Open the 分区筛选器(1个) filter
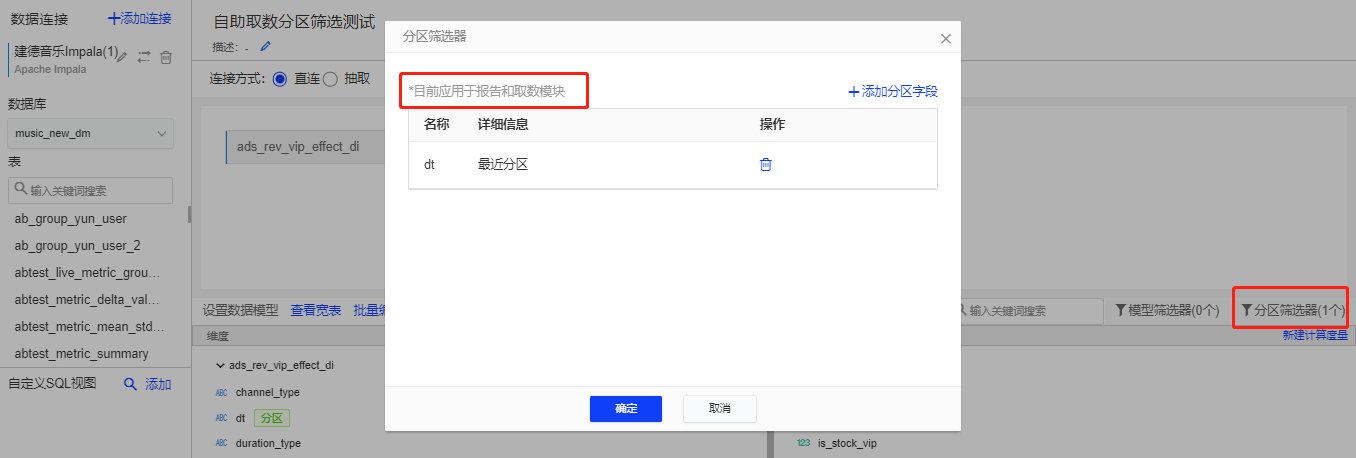This screenshot has width=1356, height=458. click(1288, 311)
